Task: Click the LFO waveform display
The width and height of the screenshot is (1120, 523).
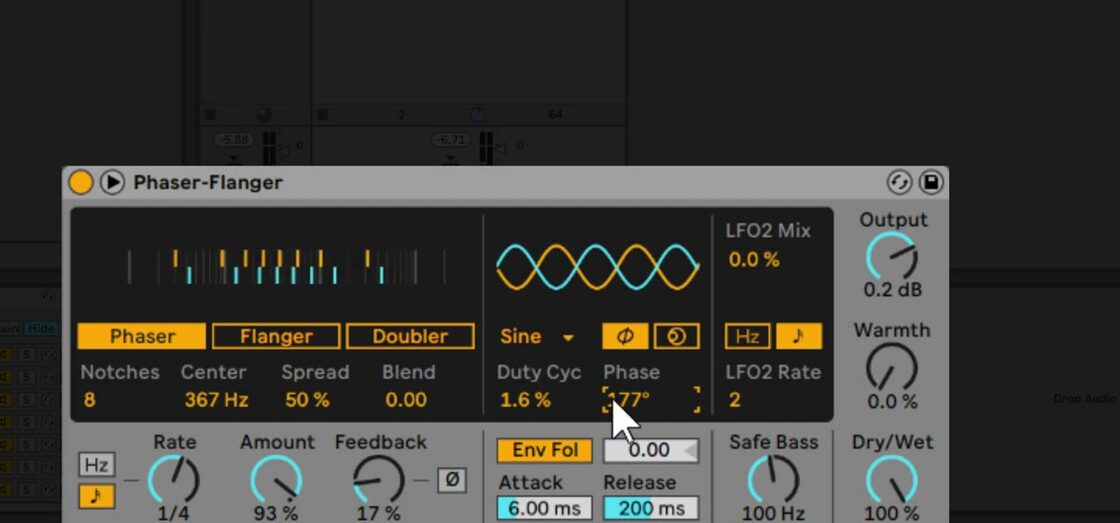Action: [598, 267]
